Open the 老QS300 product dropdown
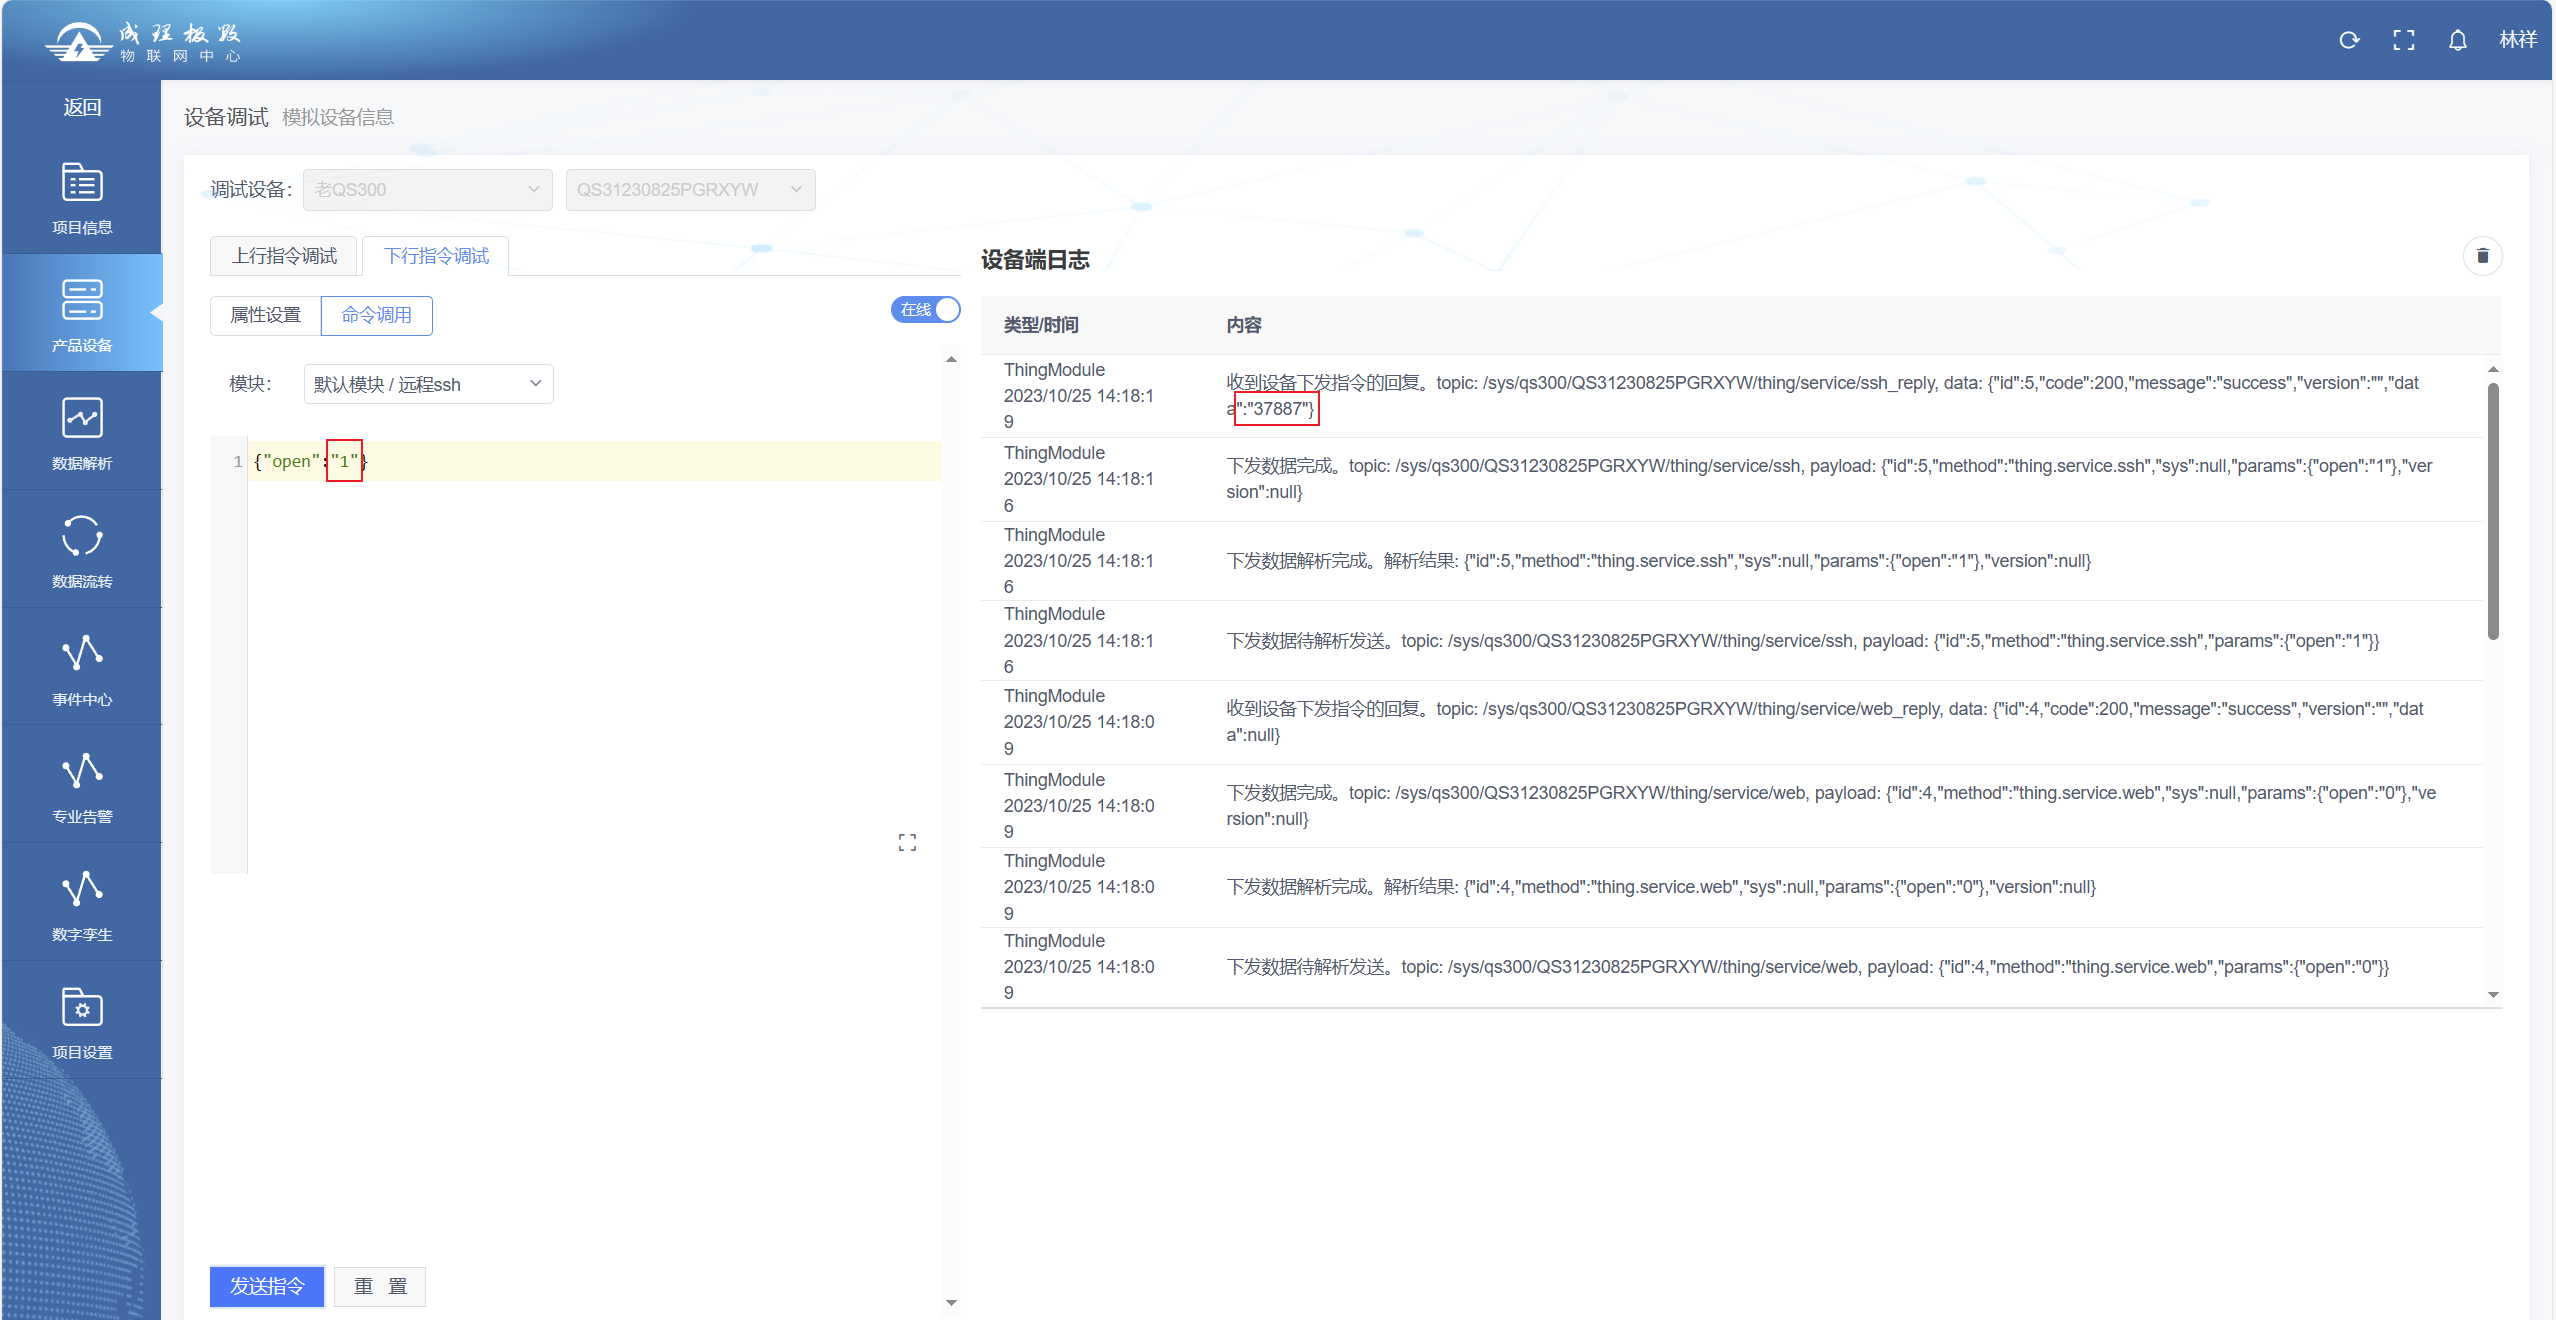Viewport: 2556px width, 1320px height. coord(428,190)
